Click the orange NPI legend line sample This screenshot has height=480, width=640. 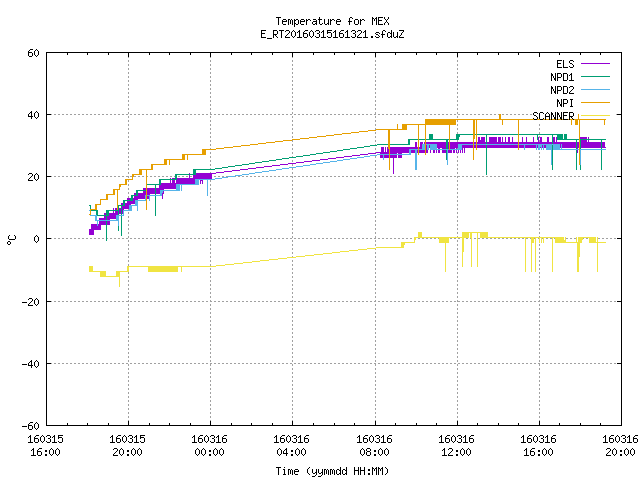(x=596, y=103)
